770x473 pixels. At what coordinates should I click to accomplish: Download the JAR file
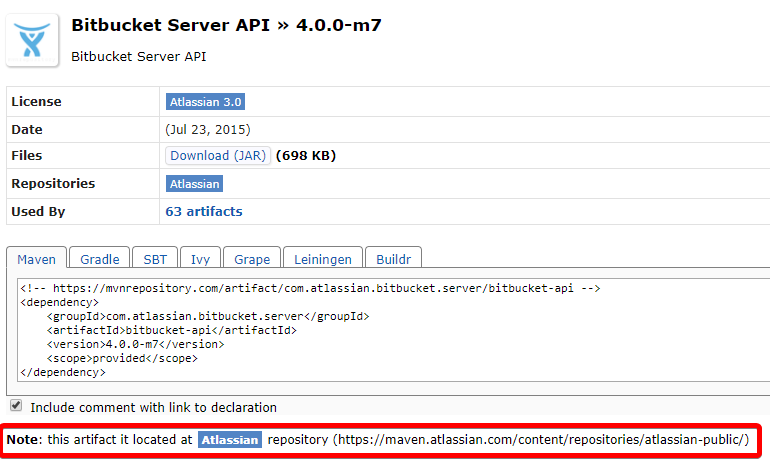218,156
